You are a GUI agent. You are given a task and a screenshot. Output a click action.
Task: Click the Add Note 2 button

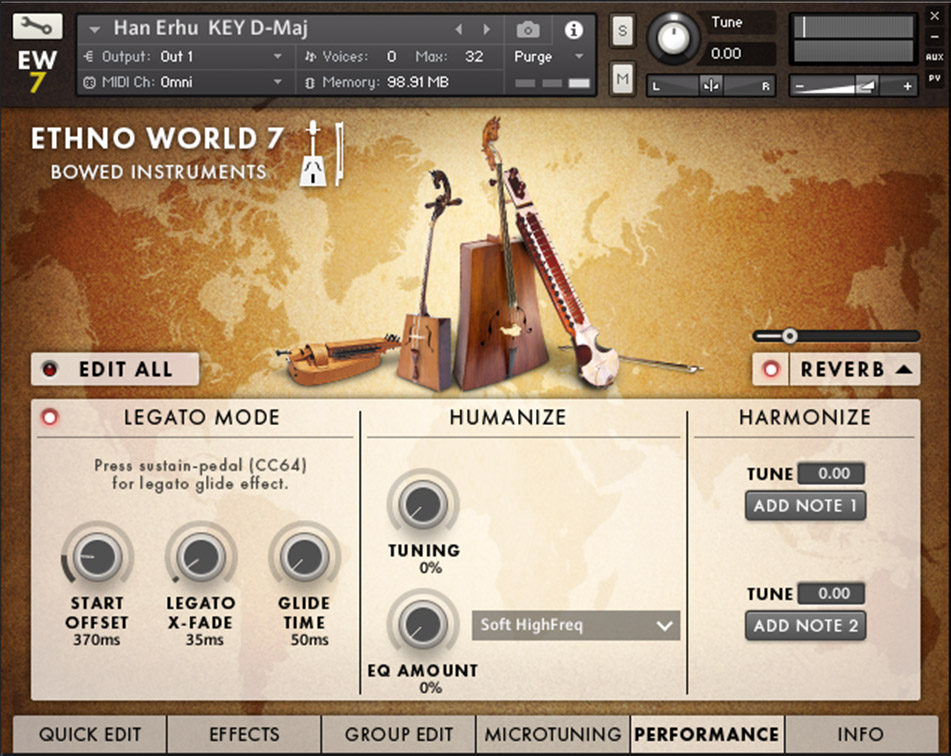[x=805, y=626]
